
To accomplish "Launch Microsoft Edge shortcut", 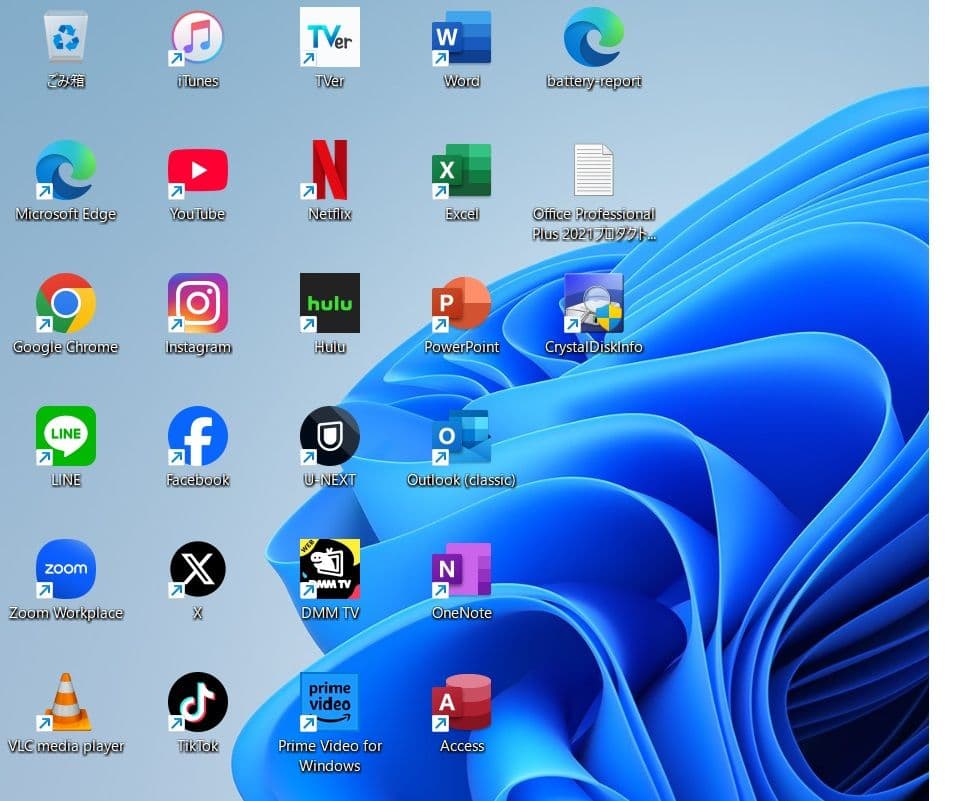I will pyautogui.click(x=66, y=170).
